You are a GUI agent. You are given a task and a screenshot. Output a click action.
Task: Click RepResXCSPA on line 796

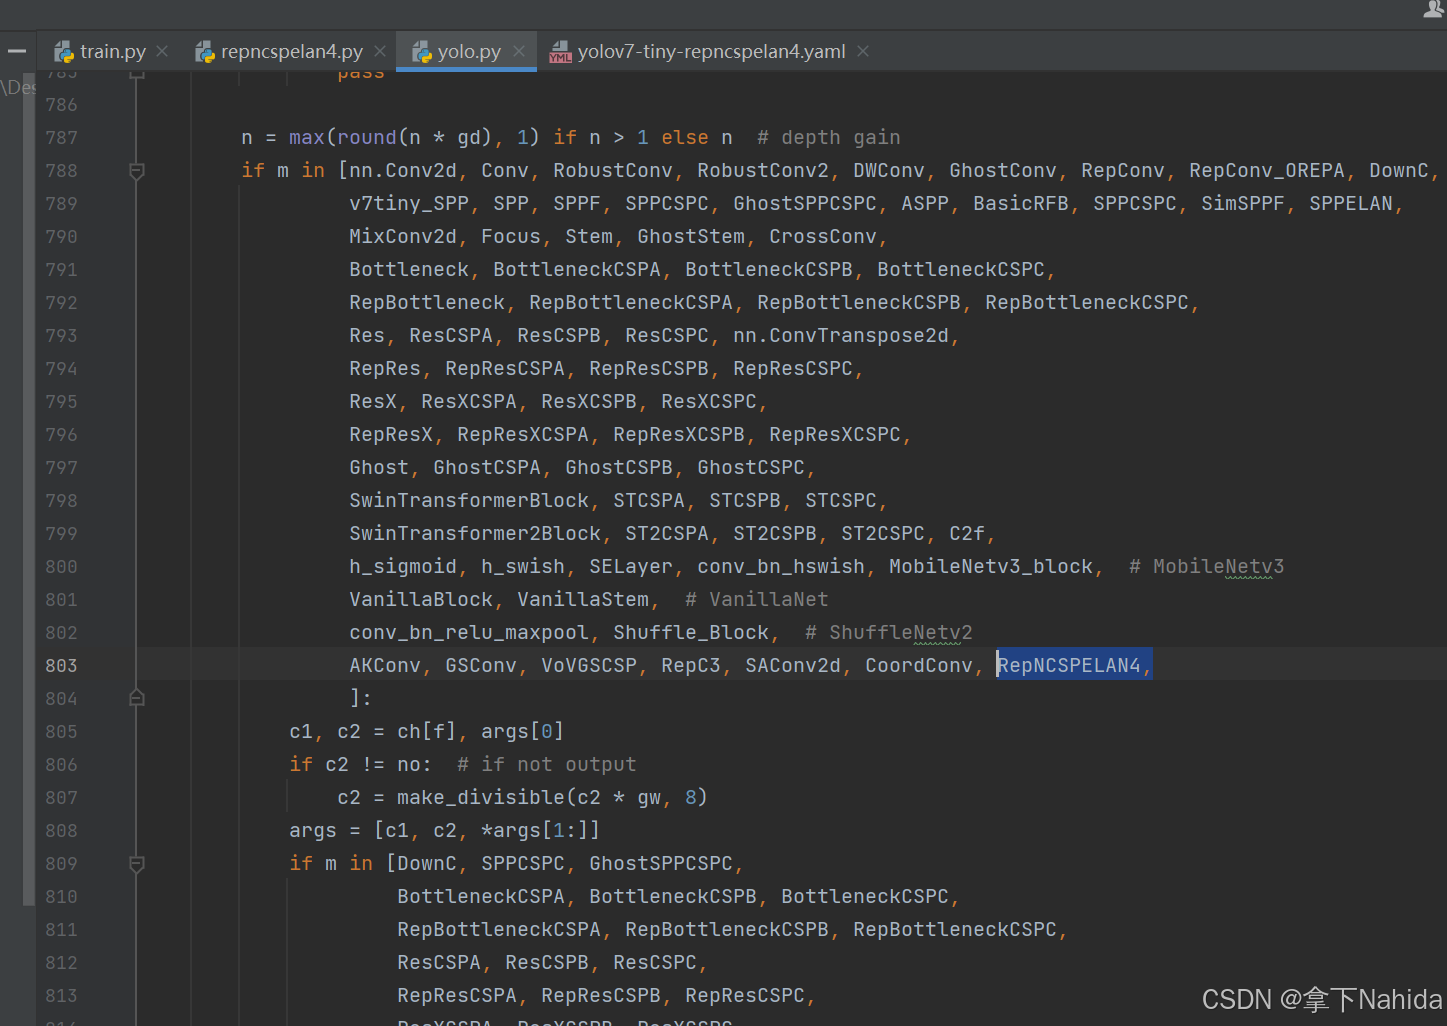click(x=523, y=435)
